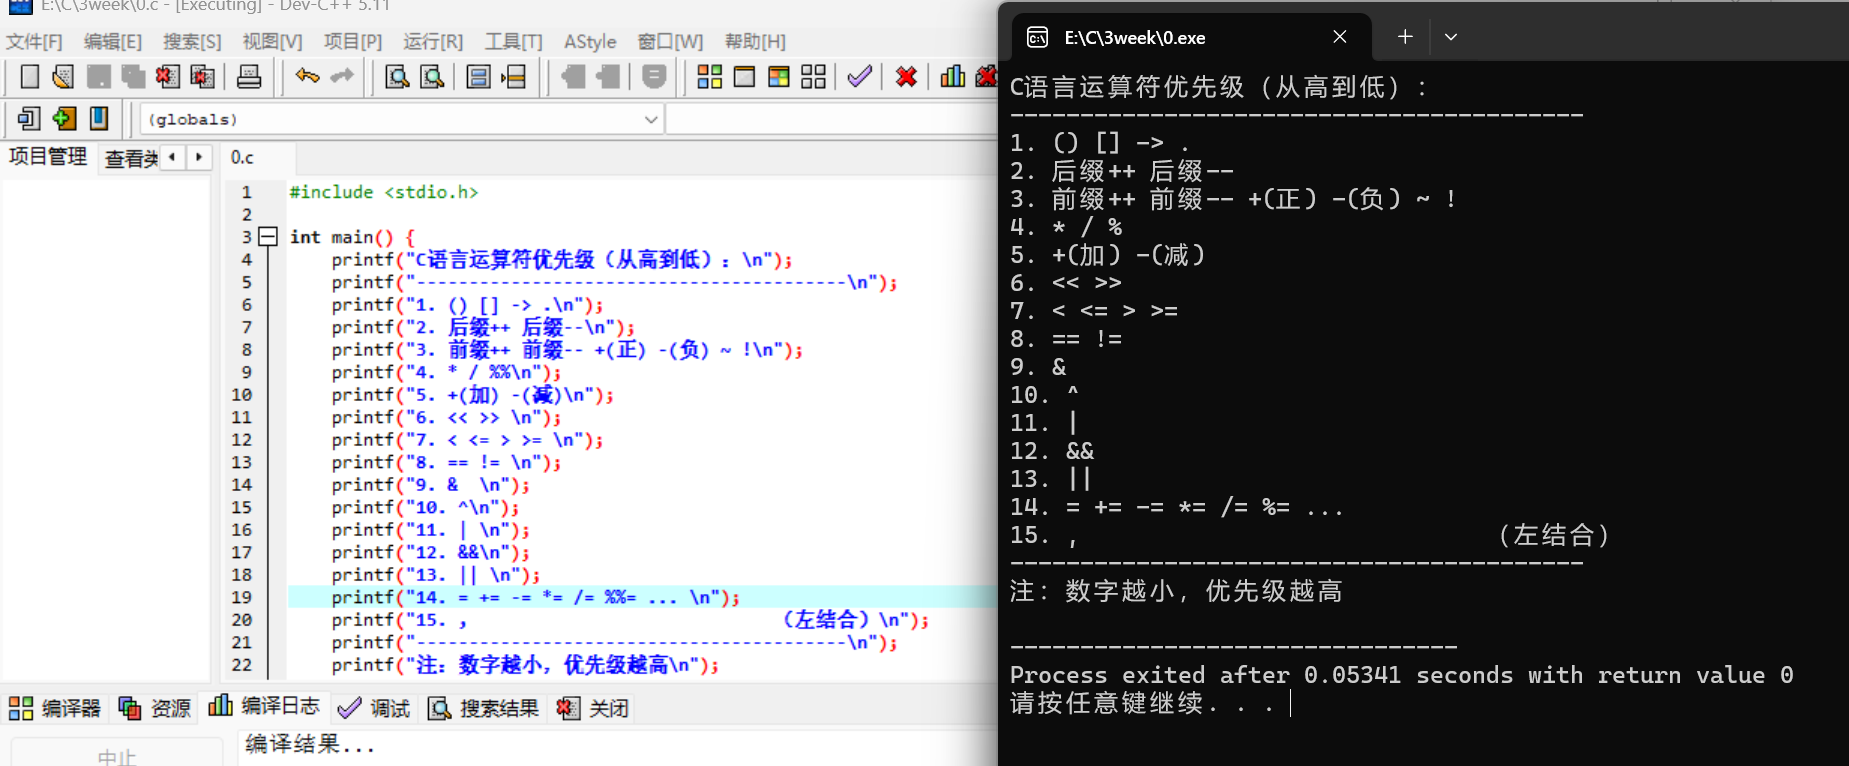
Task: Switch to the 项目管理 tab
Action: 48,157
